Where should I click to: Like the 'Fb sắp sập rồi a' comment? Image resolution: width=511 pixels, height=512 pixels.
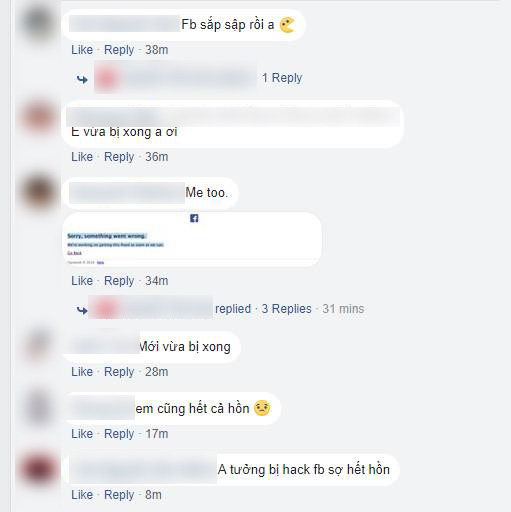pyautogui.click(x=82, y=50)
